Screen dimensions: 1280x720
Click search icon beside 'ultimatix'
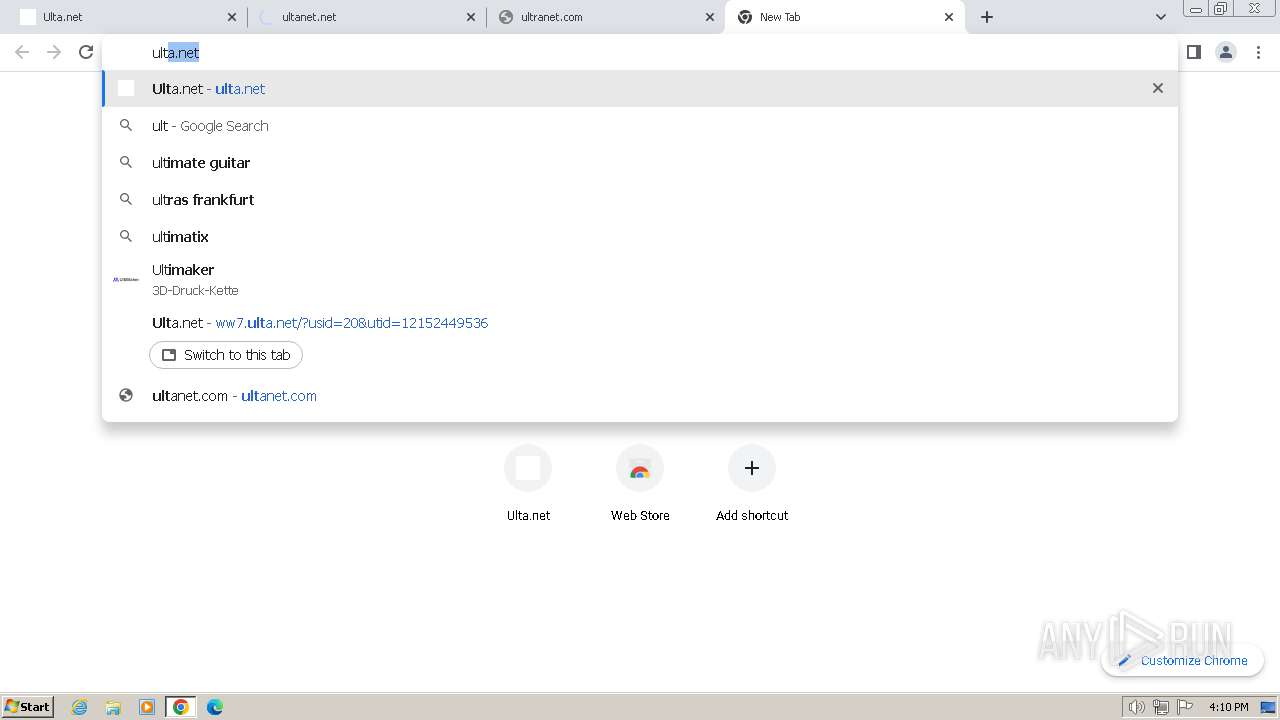click(x=126, y=236)
